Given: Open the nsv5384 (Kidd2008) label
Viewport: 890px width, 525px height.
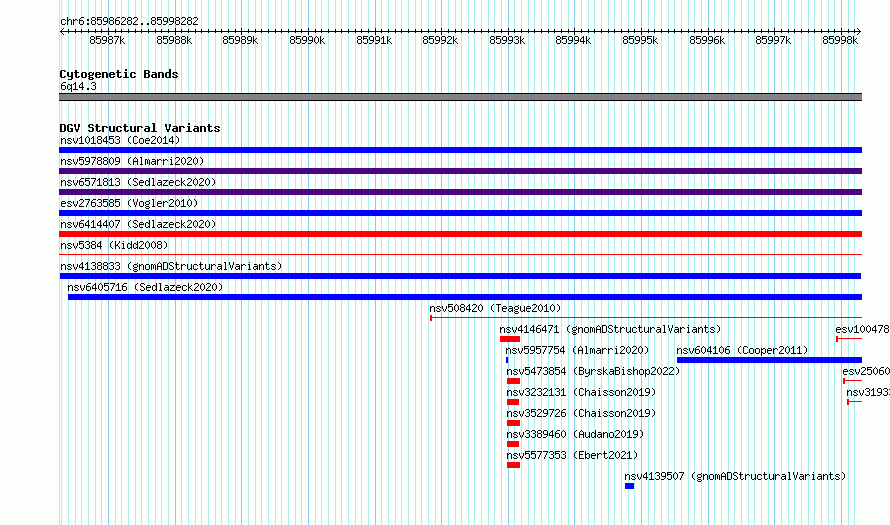Looking at the screenshot, I should (x=114, y=245).
